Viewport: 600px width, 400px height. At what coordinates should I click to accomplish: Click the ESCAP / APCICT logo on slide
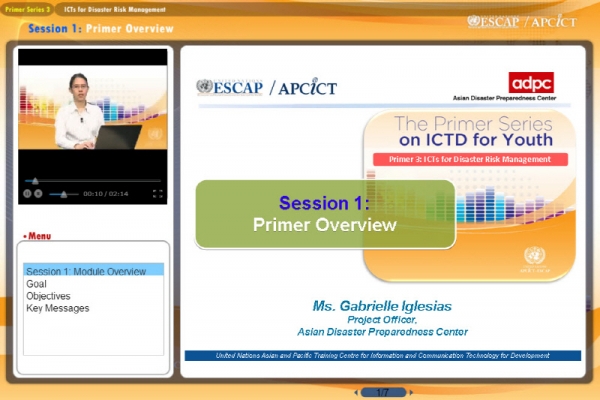pyautogui.click(x=267, y=87)
